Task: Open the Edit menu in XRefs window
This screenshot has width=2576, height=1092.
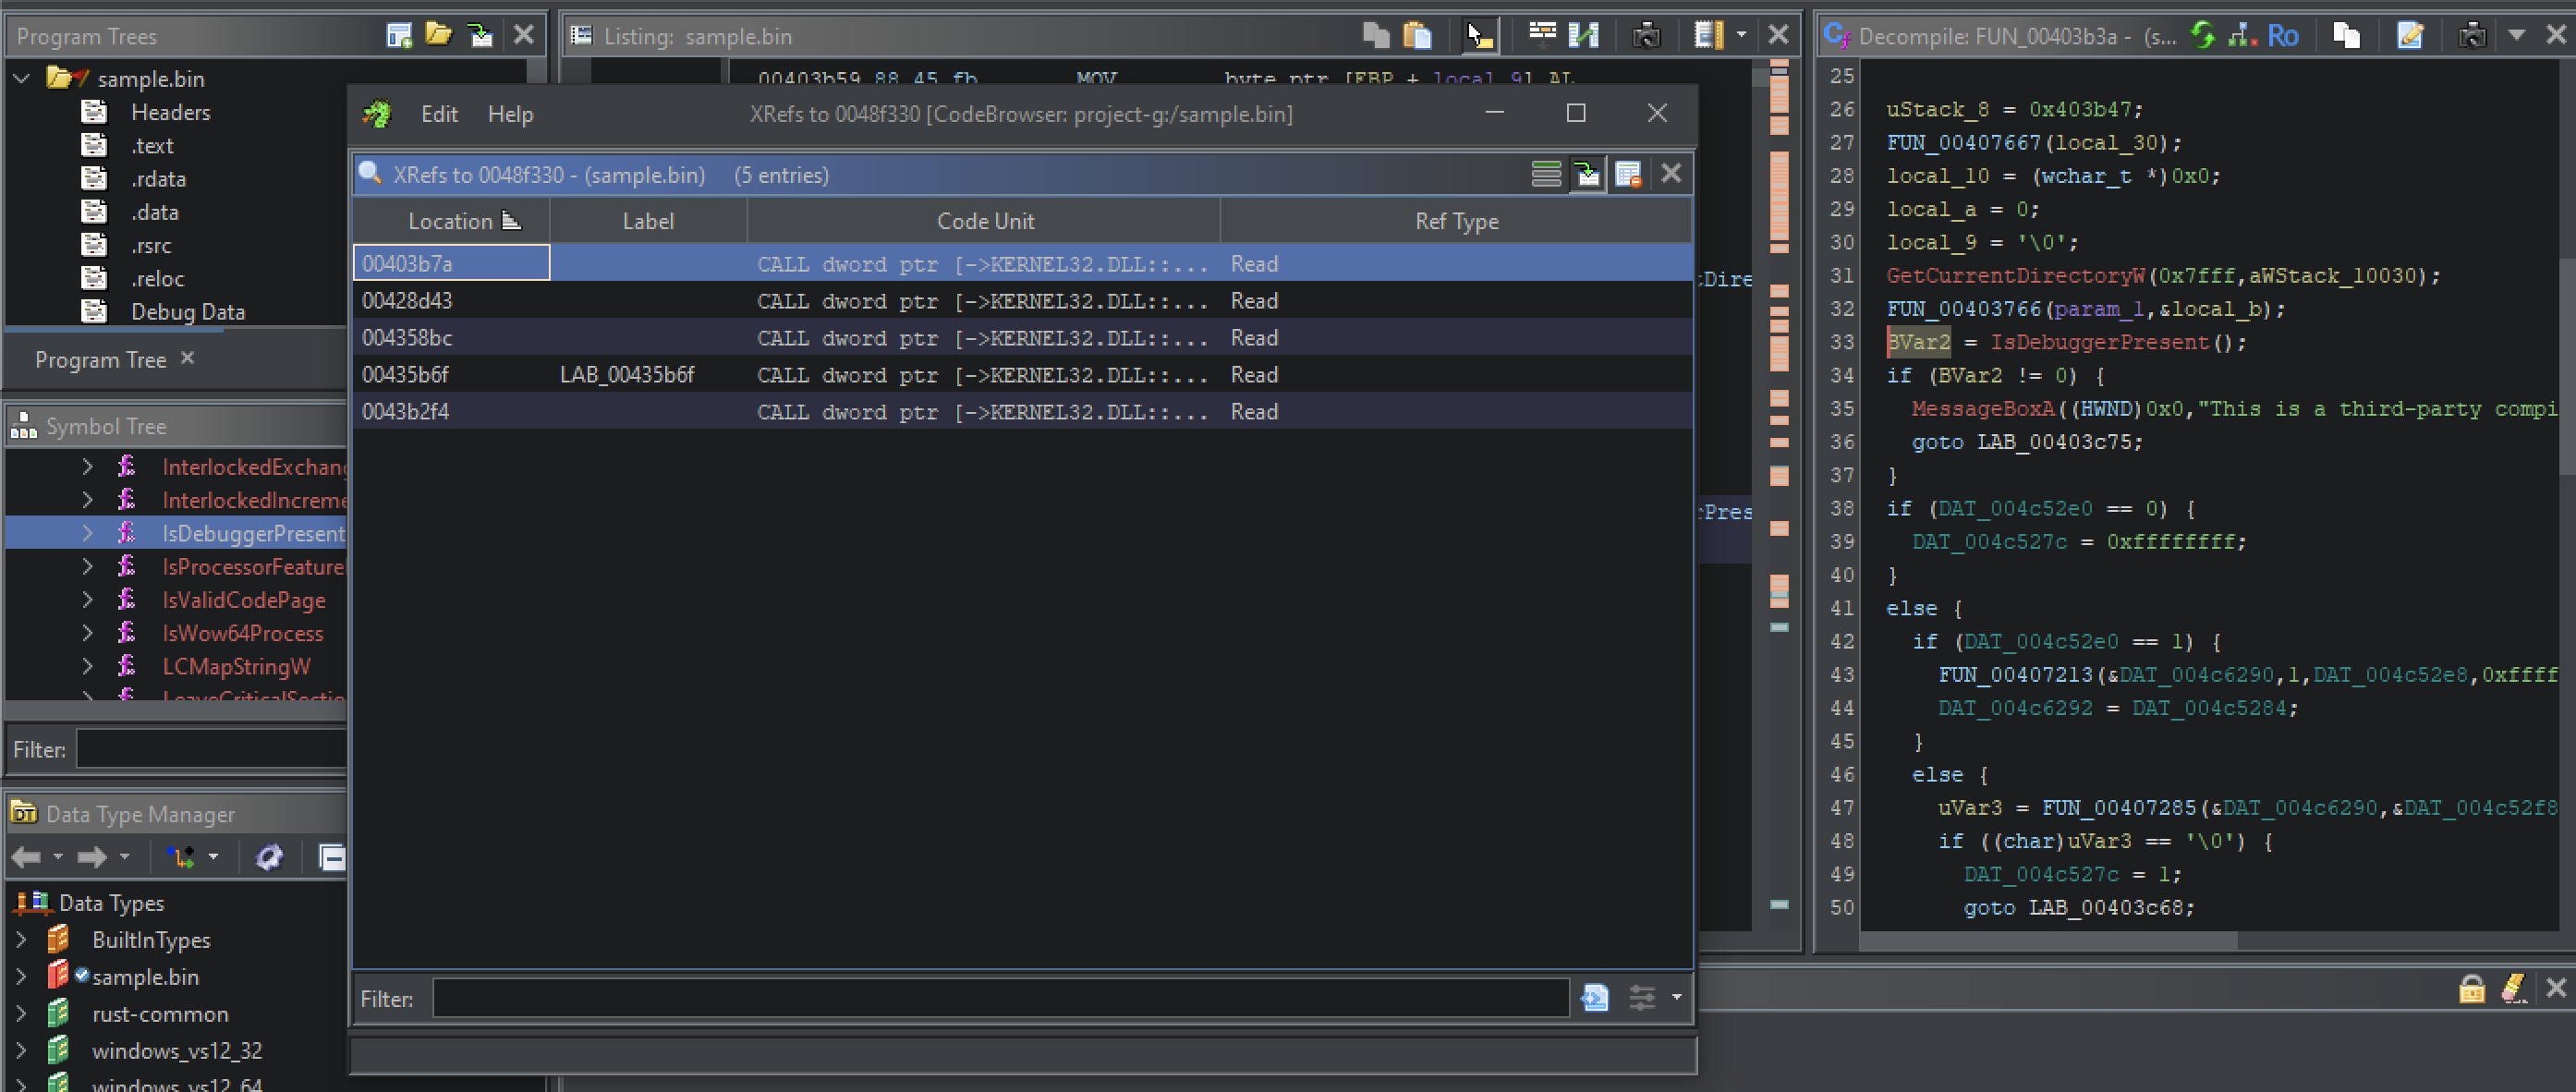Action: coord(439,114)
